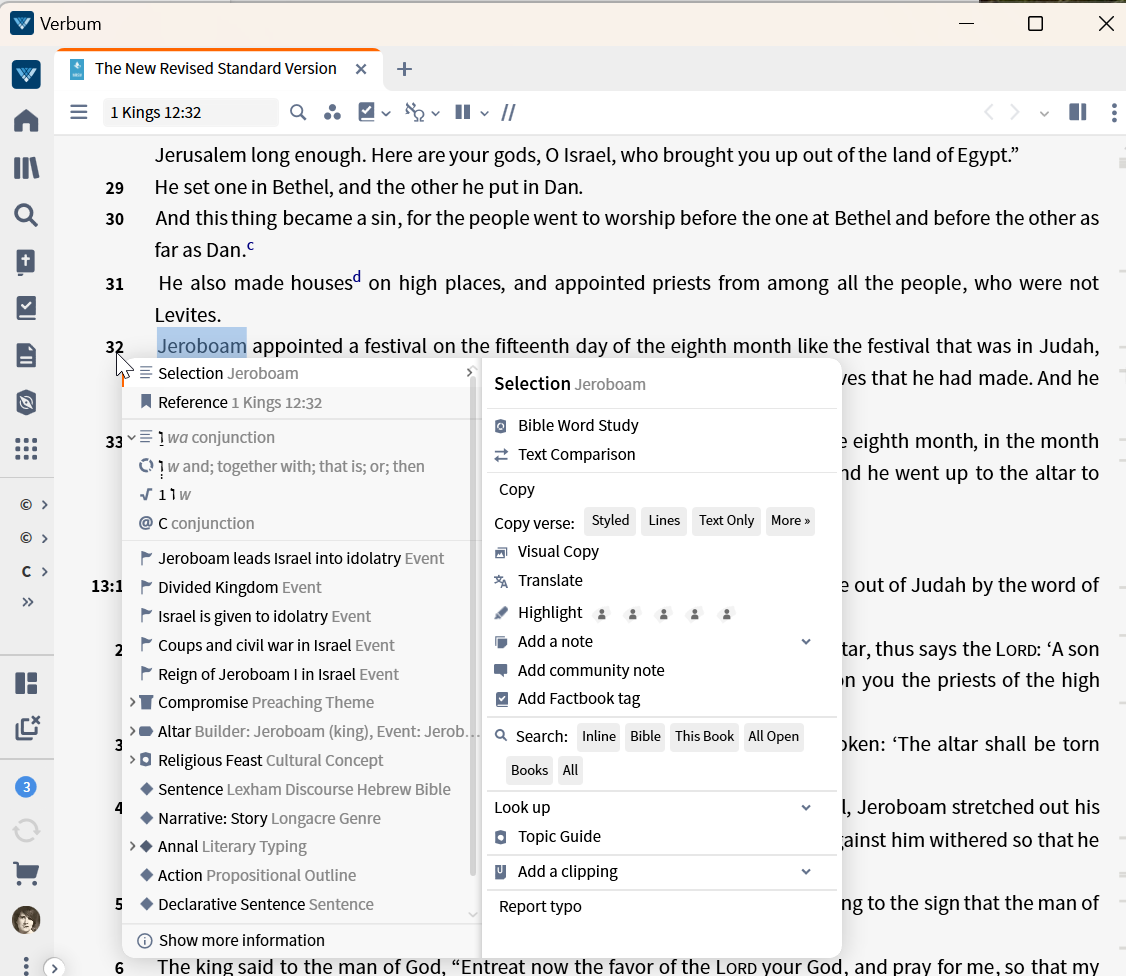Viewport: 1126px width, 976px height.
Task: Switch to The New Revised Standard Version tab
Action: [215, 68]
